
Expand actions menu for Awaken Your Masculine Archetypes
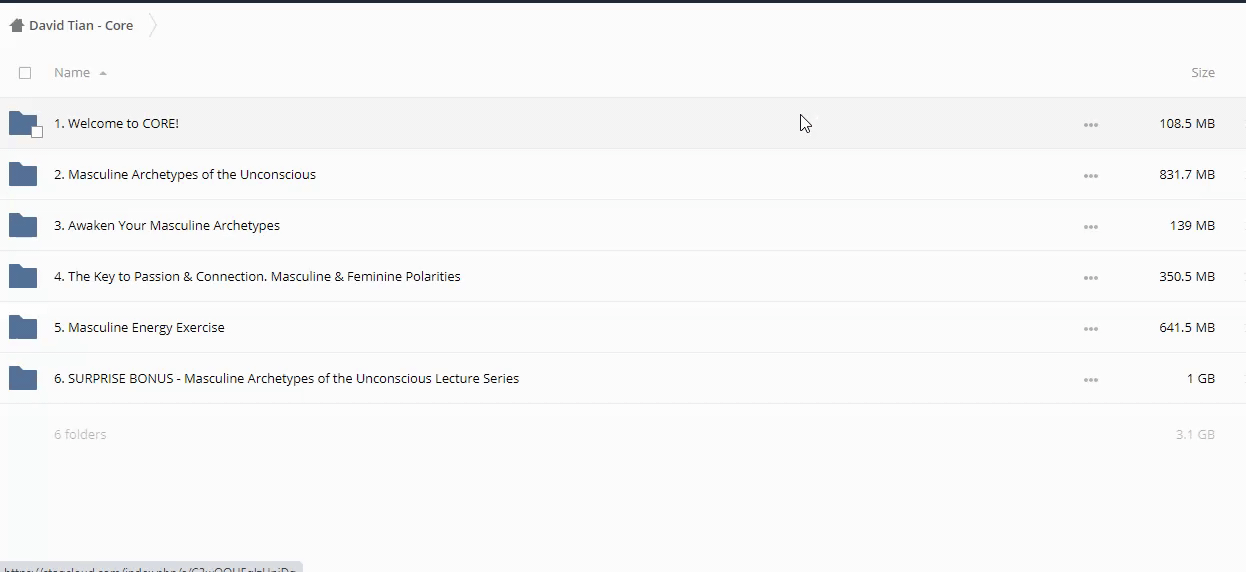click(1090, 227)
